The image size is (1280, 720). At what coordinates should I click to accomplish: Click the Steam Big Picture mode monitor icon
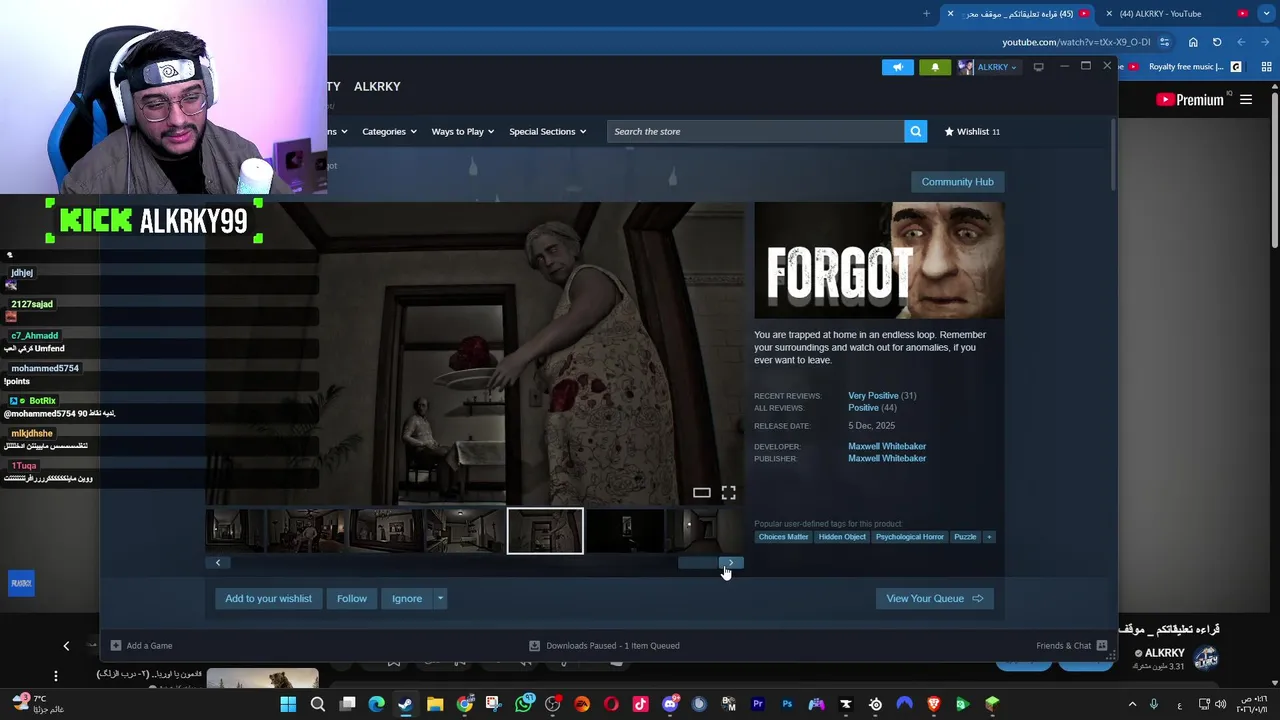tap(1038, 67)
